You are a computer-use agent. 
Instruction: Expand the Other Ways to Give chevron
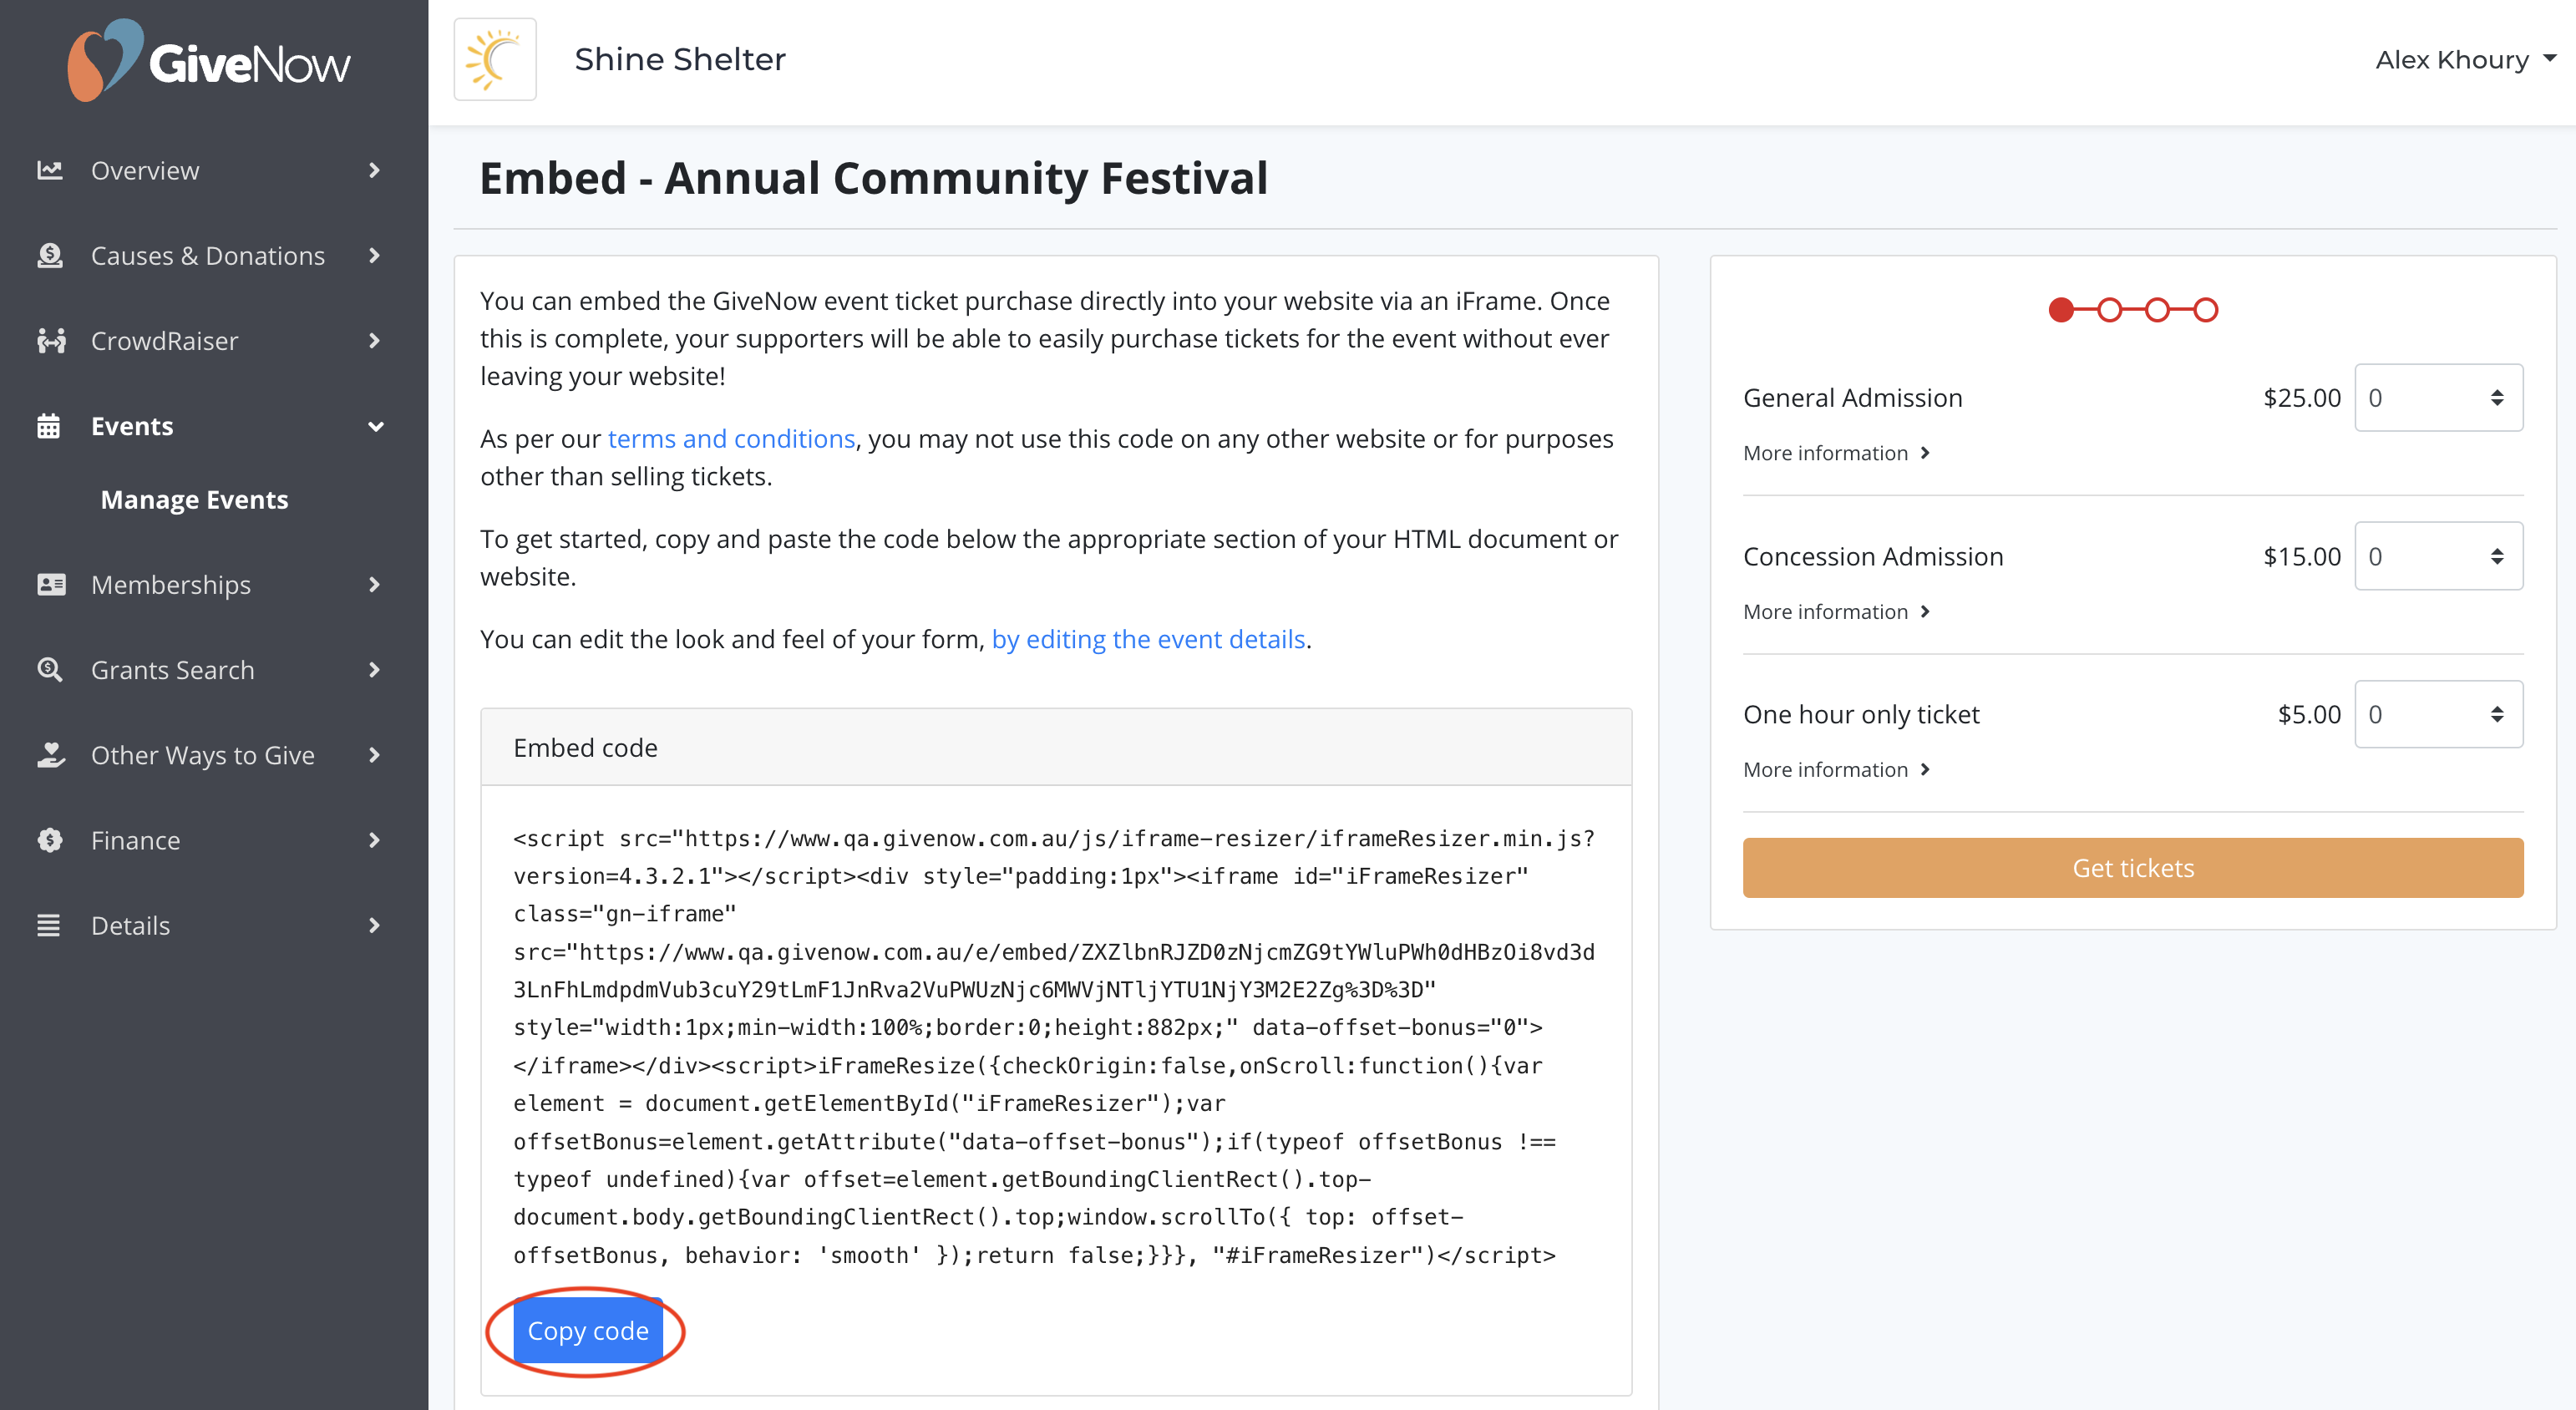(x=374, y=755)
